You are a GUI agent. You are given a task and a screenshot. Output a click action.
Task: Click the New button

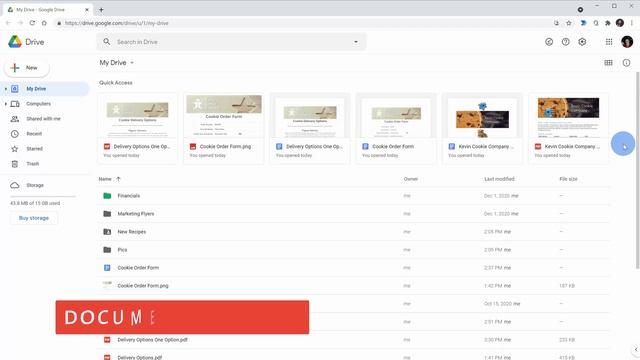point(27,68)
